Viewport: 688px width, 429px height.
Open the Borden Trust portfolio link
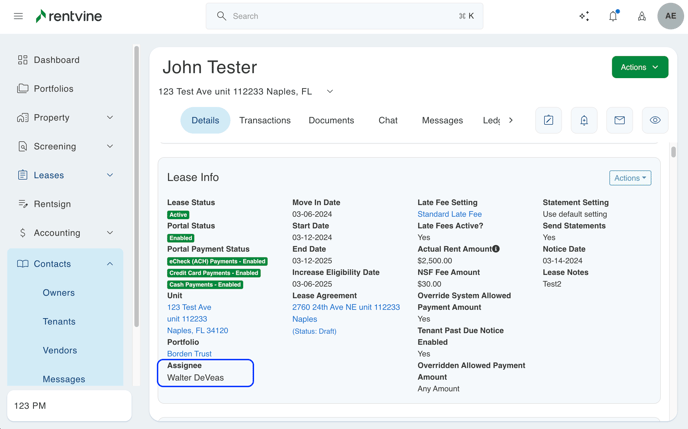[189, 354]
